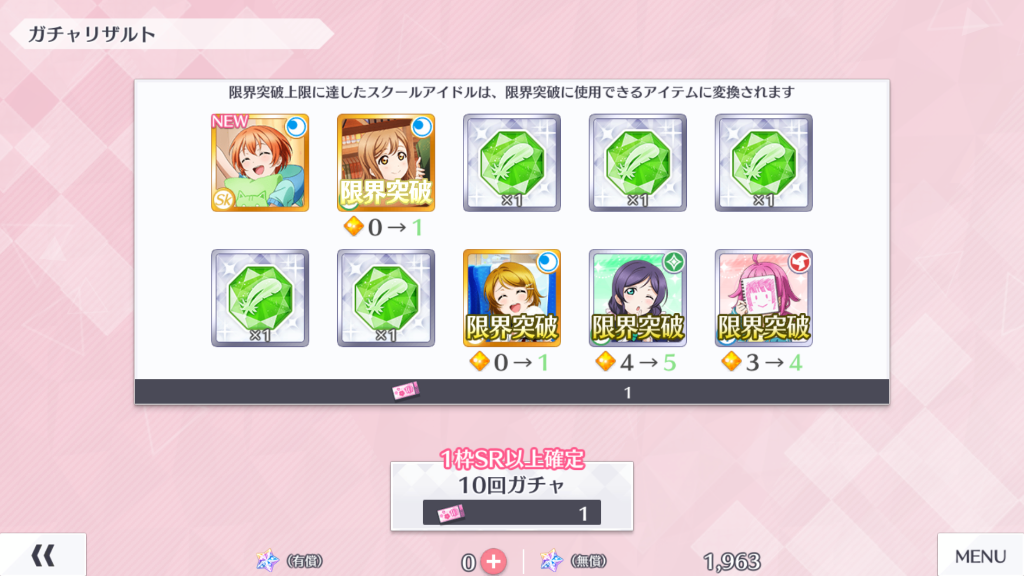This screenshot has width=1024, height=576.
Task: Tap the free star gem icon (無償)
Action: [x=551, y=560]
